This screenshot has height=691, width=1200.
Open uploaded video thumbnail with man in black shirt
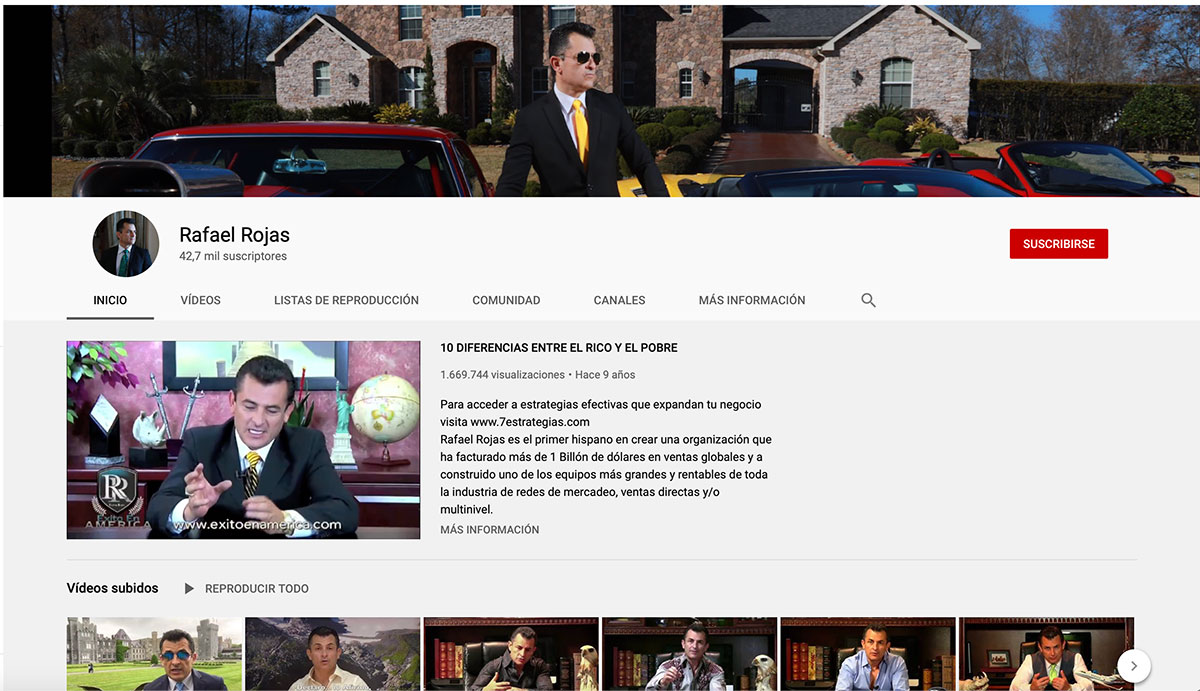click(511, 654)
